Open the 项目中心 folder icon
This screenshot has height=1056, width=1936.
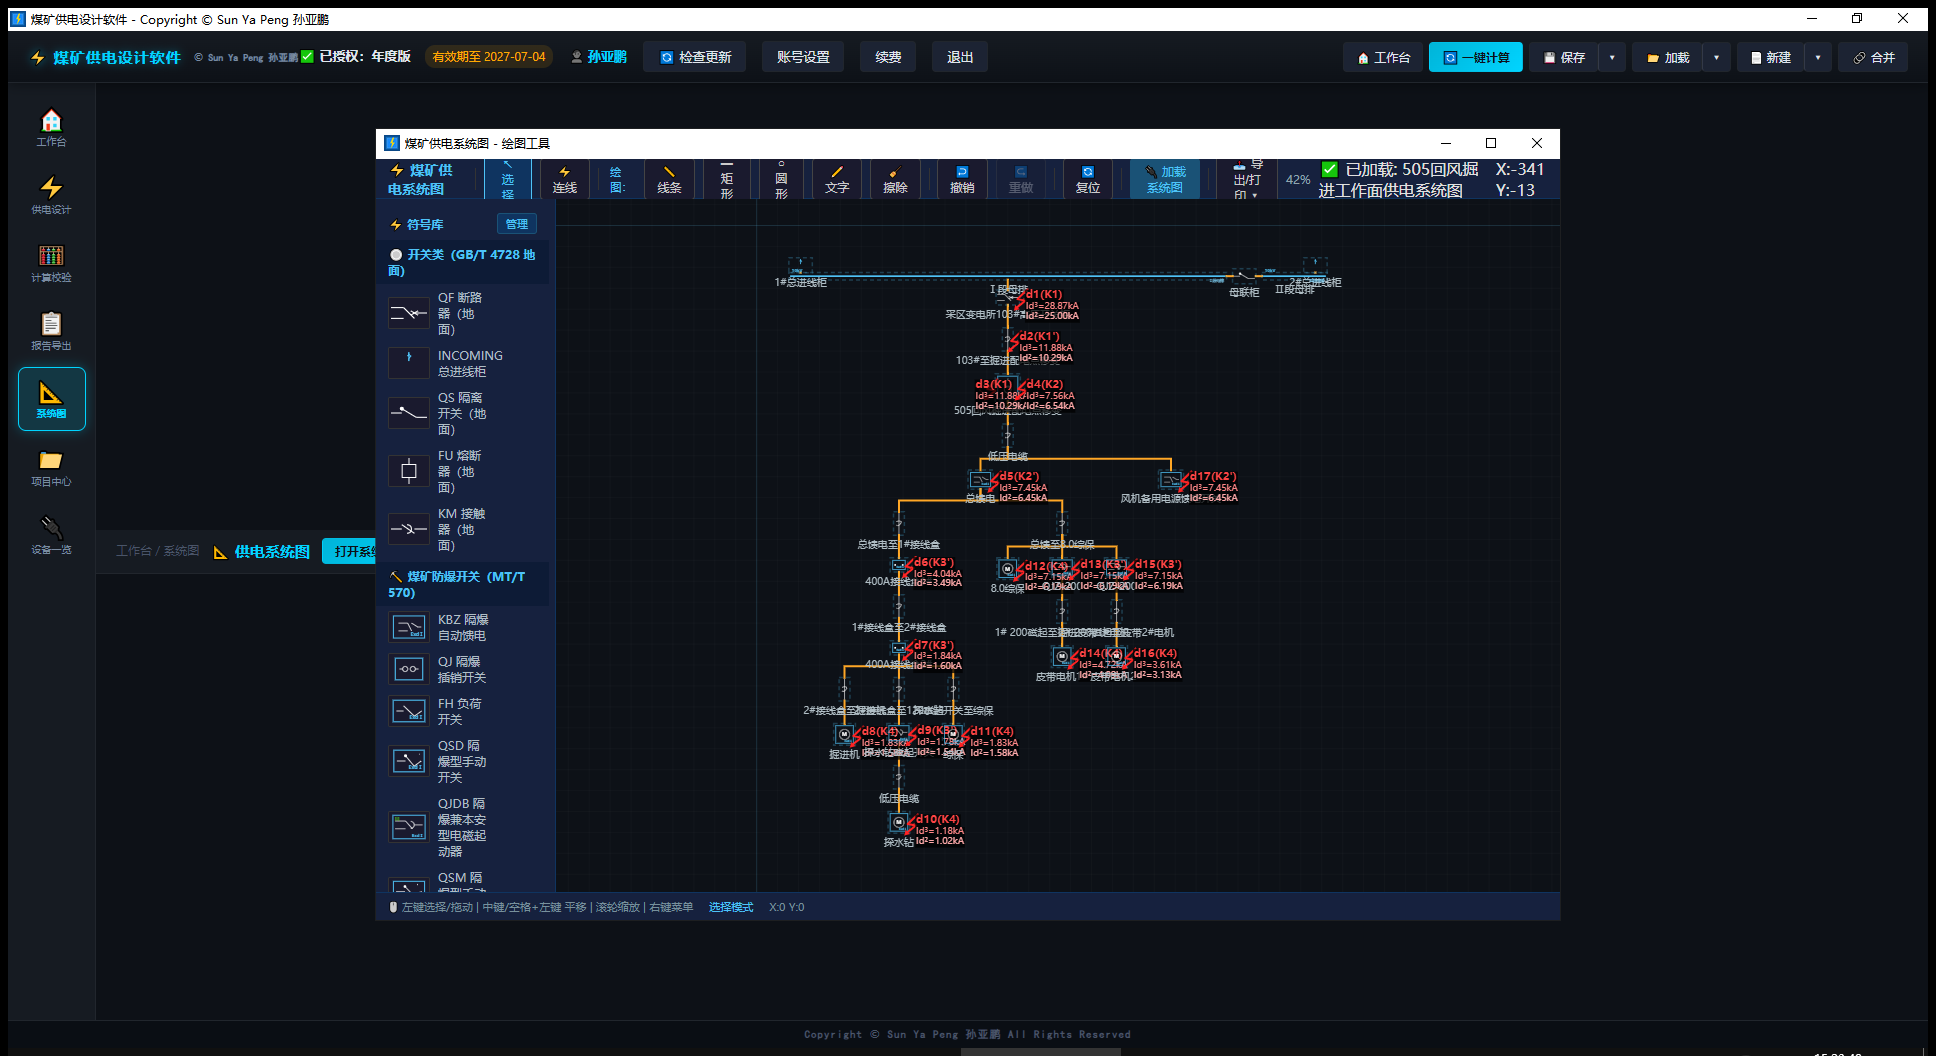pos(51,460)
